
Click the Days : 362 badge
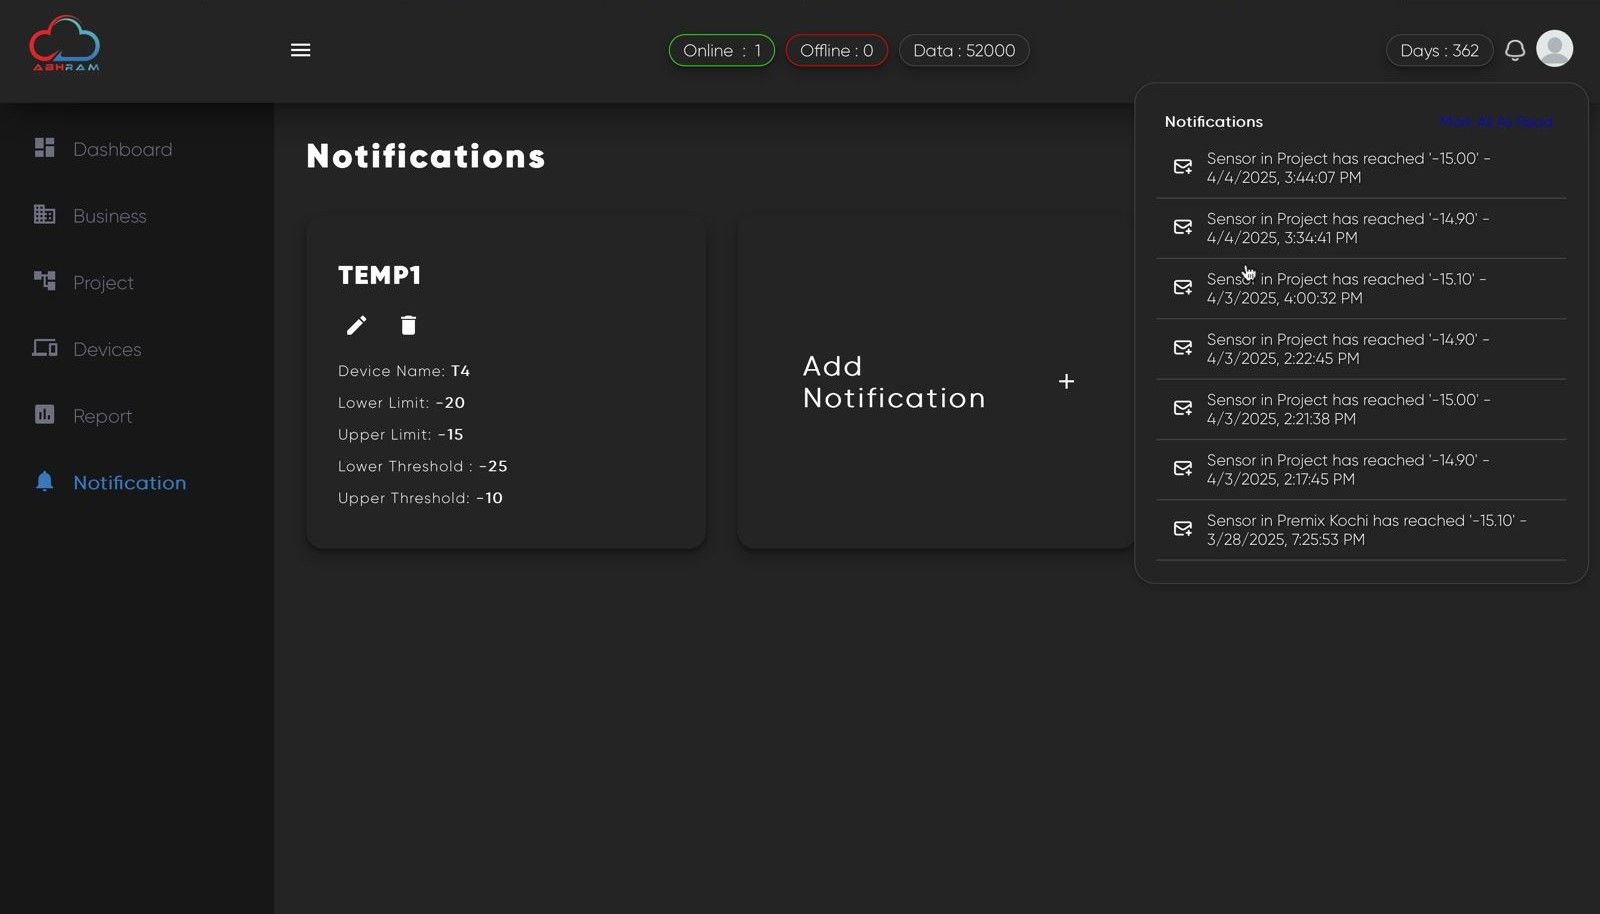1439,50
